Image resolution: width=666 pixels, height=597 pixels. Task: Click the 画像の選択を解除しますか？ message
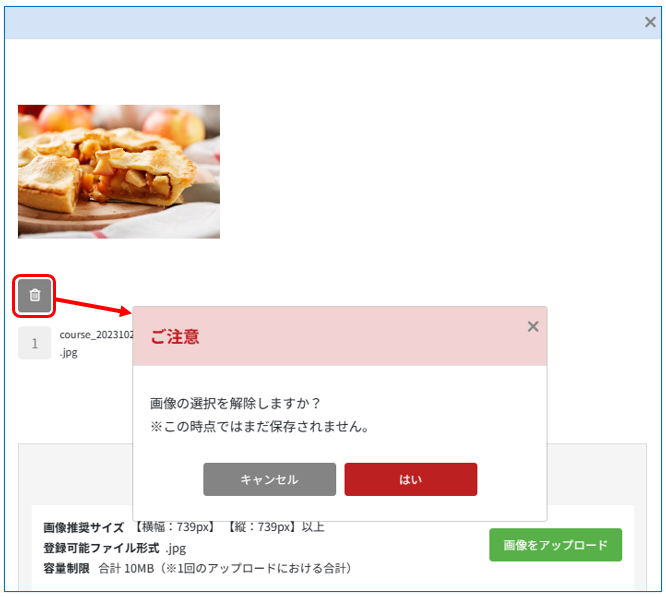click(x=235, y=403)
